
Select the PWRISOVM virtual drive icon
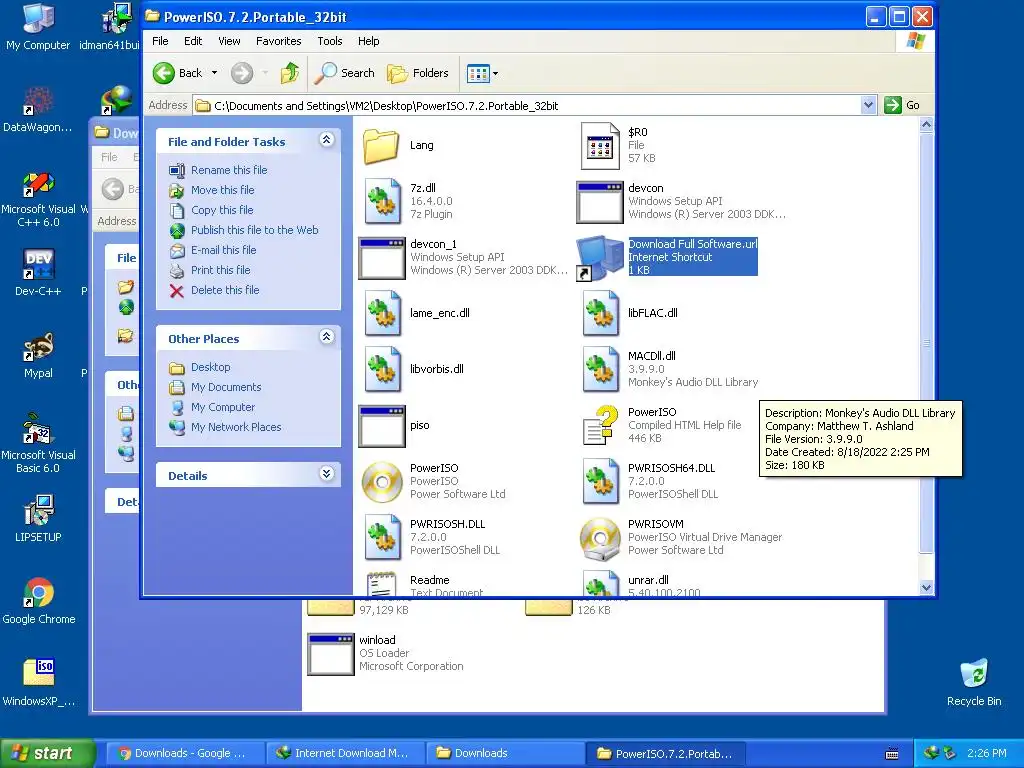tap(600, 539)
